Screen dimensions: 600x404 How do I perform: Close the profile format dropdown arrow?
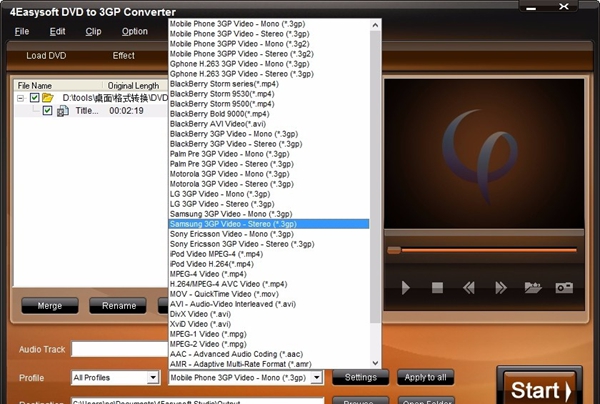(316, 378)
